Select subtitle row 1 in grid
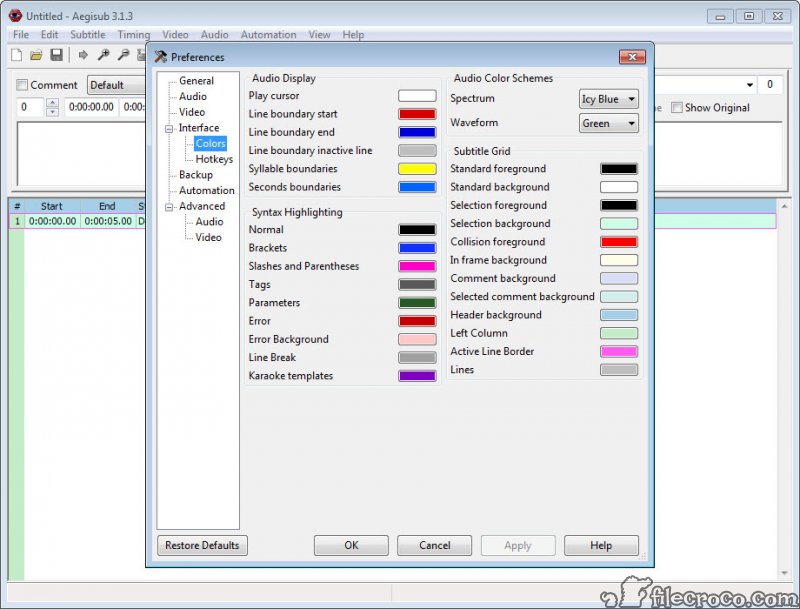This screenshot has width=800, height=609. 392,221
